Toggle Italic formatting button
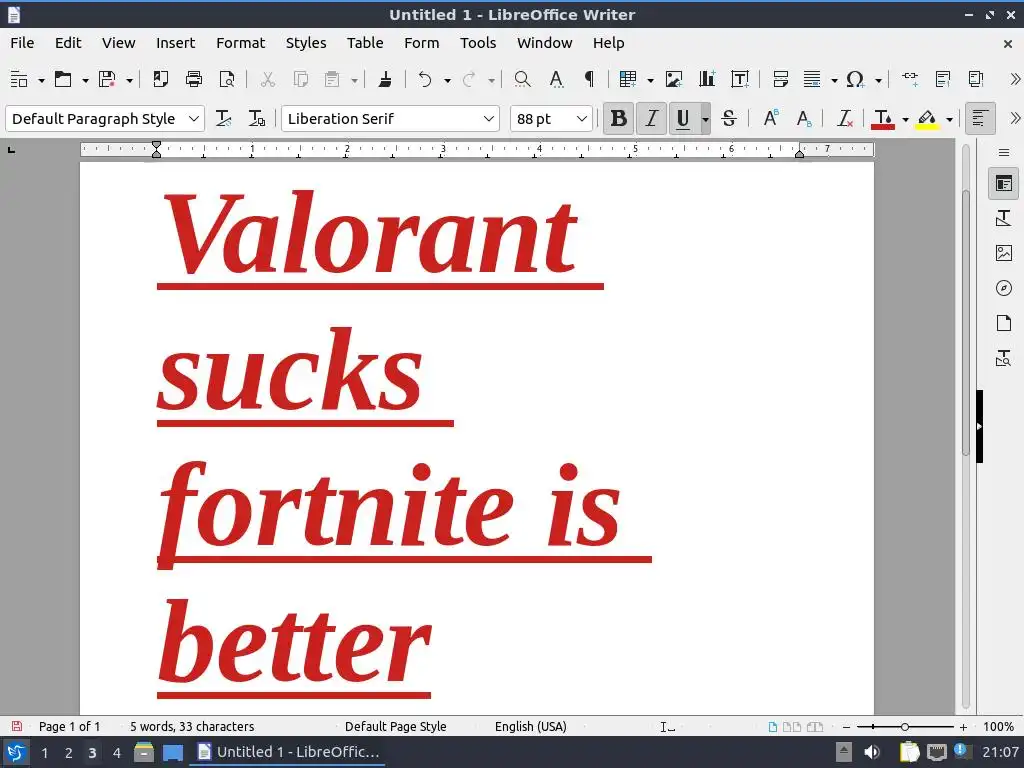This screenshot has height=768, width=1024. (x=651, y=119)
